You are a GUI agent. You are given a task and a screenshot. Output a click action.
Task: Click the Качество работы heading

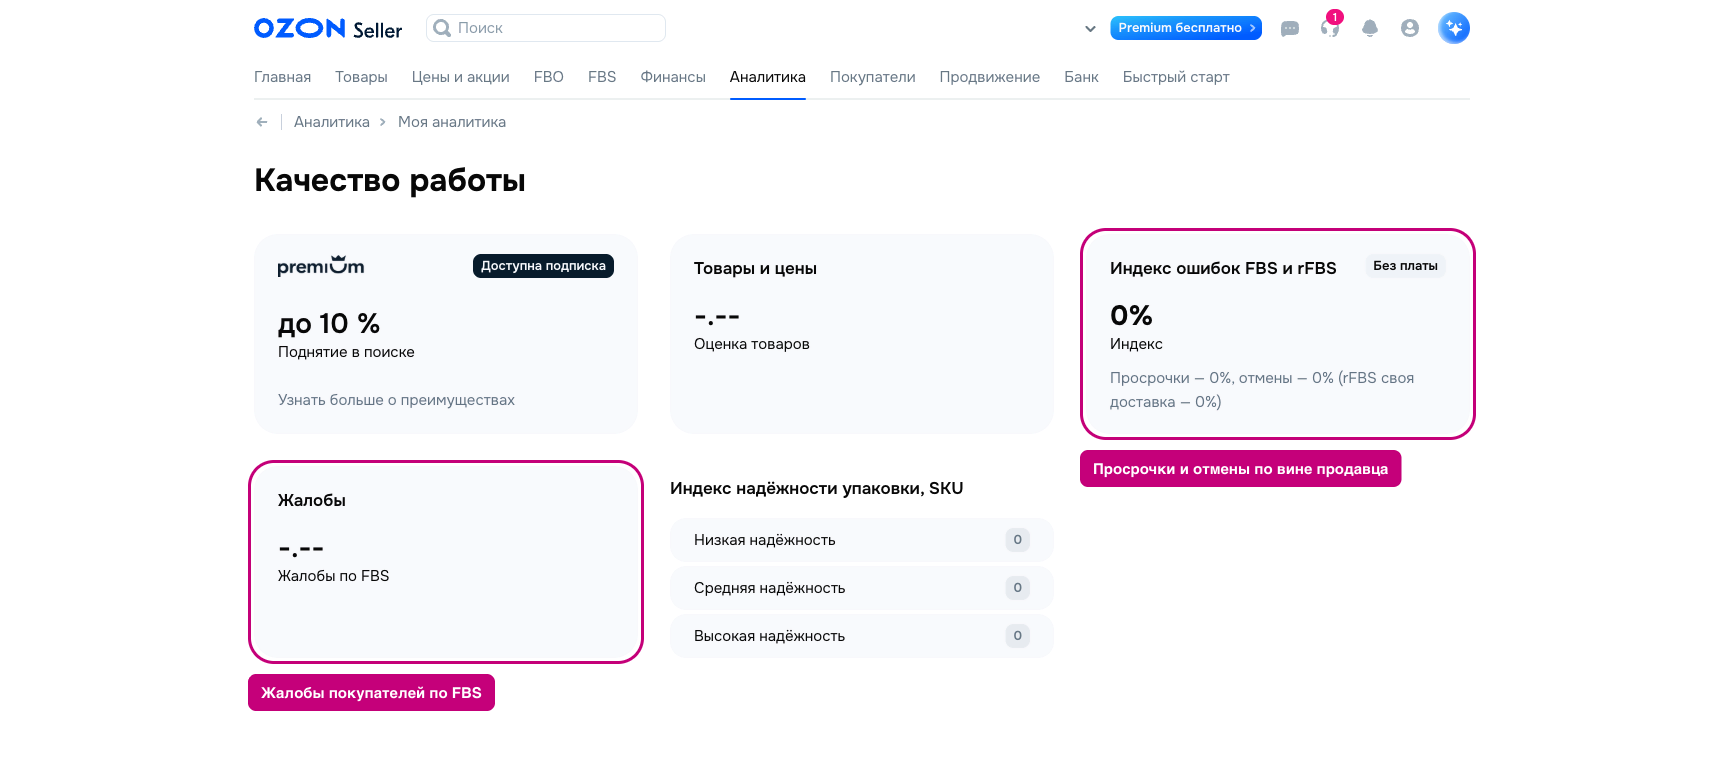coord(390,181)
